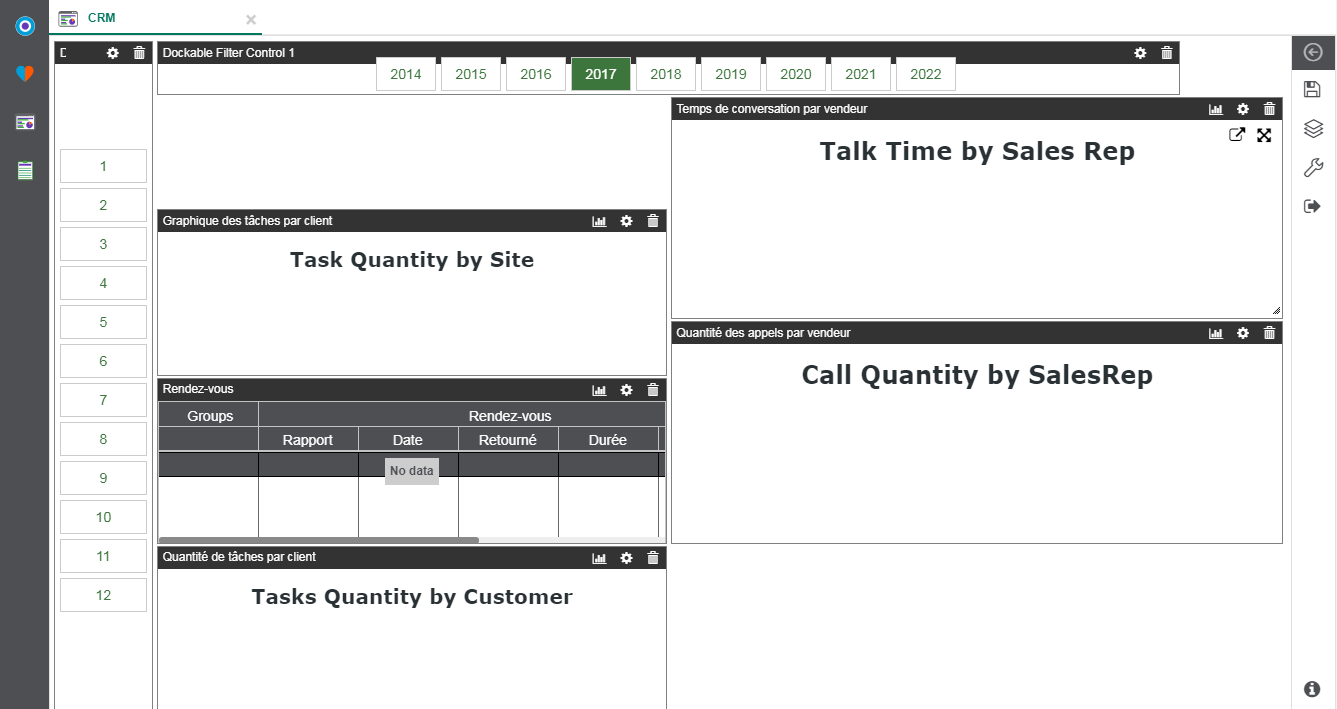Click the heart icon in left sidebar
1337x709 pixels.
25,74
